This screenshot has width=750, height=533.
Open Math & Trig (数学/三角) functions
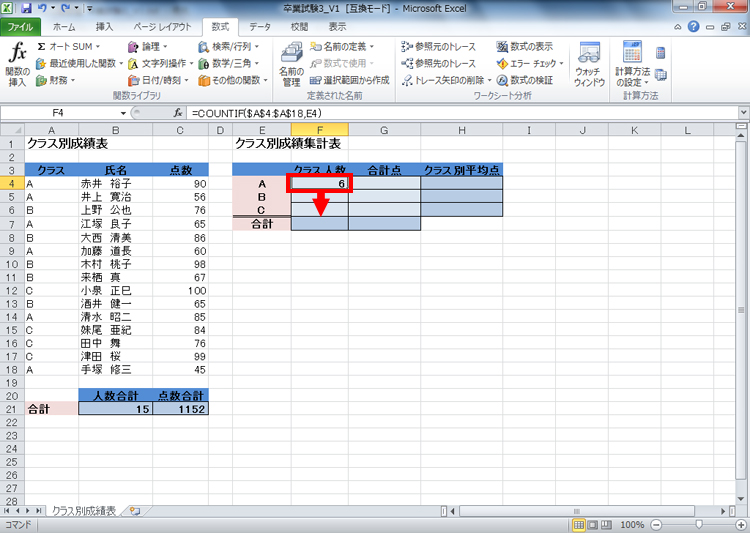pos(229,63)
